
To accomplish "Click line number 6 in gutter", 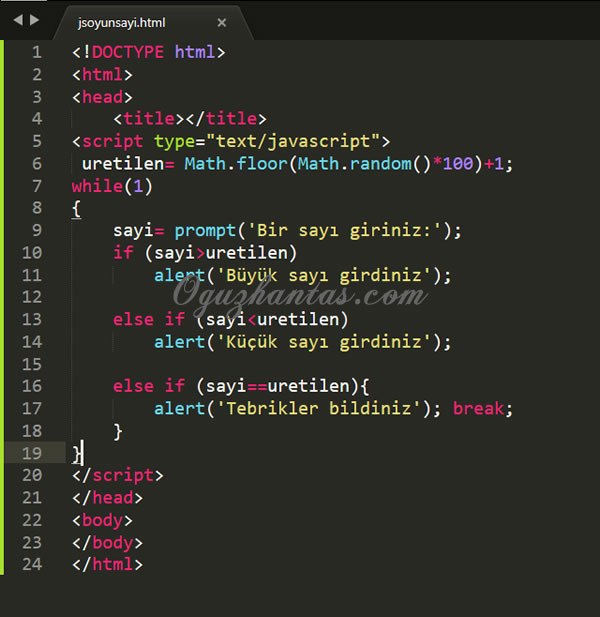I will point(37,164).
